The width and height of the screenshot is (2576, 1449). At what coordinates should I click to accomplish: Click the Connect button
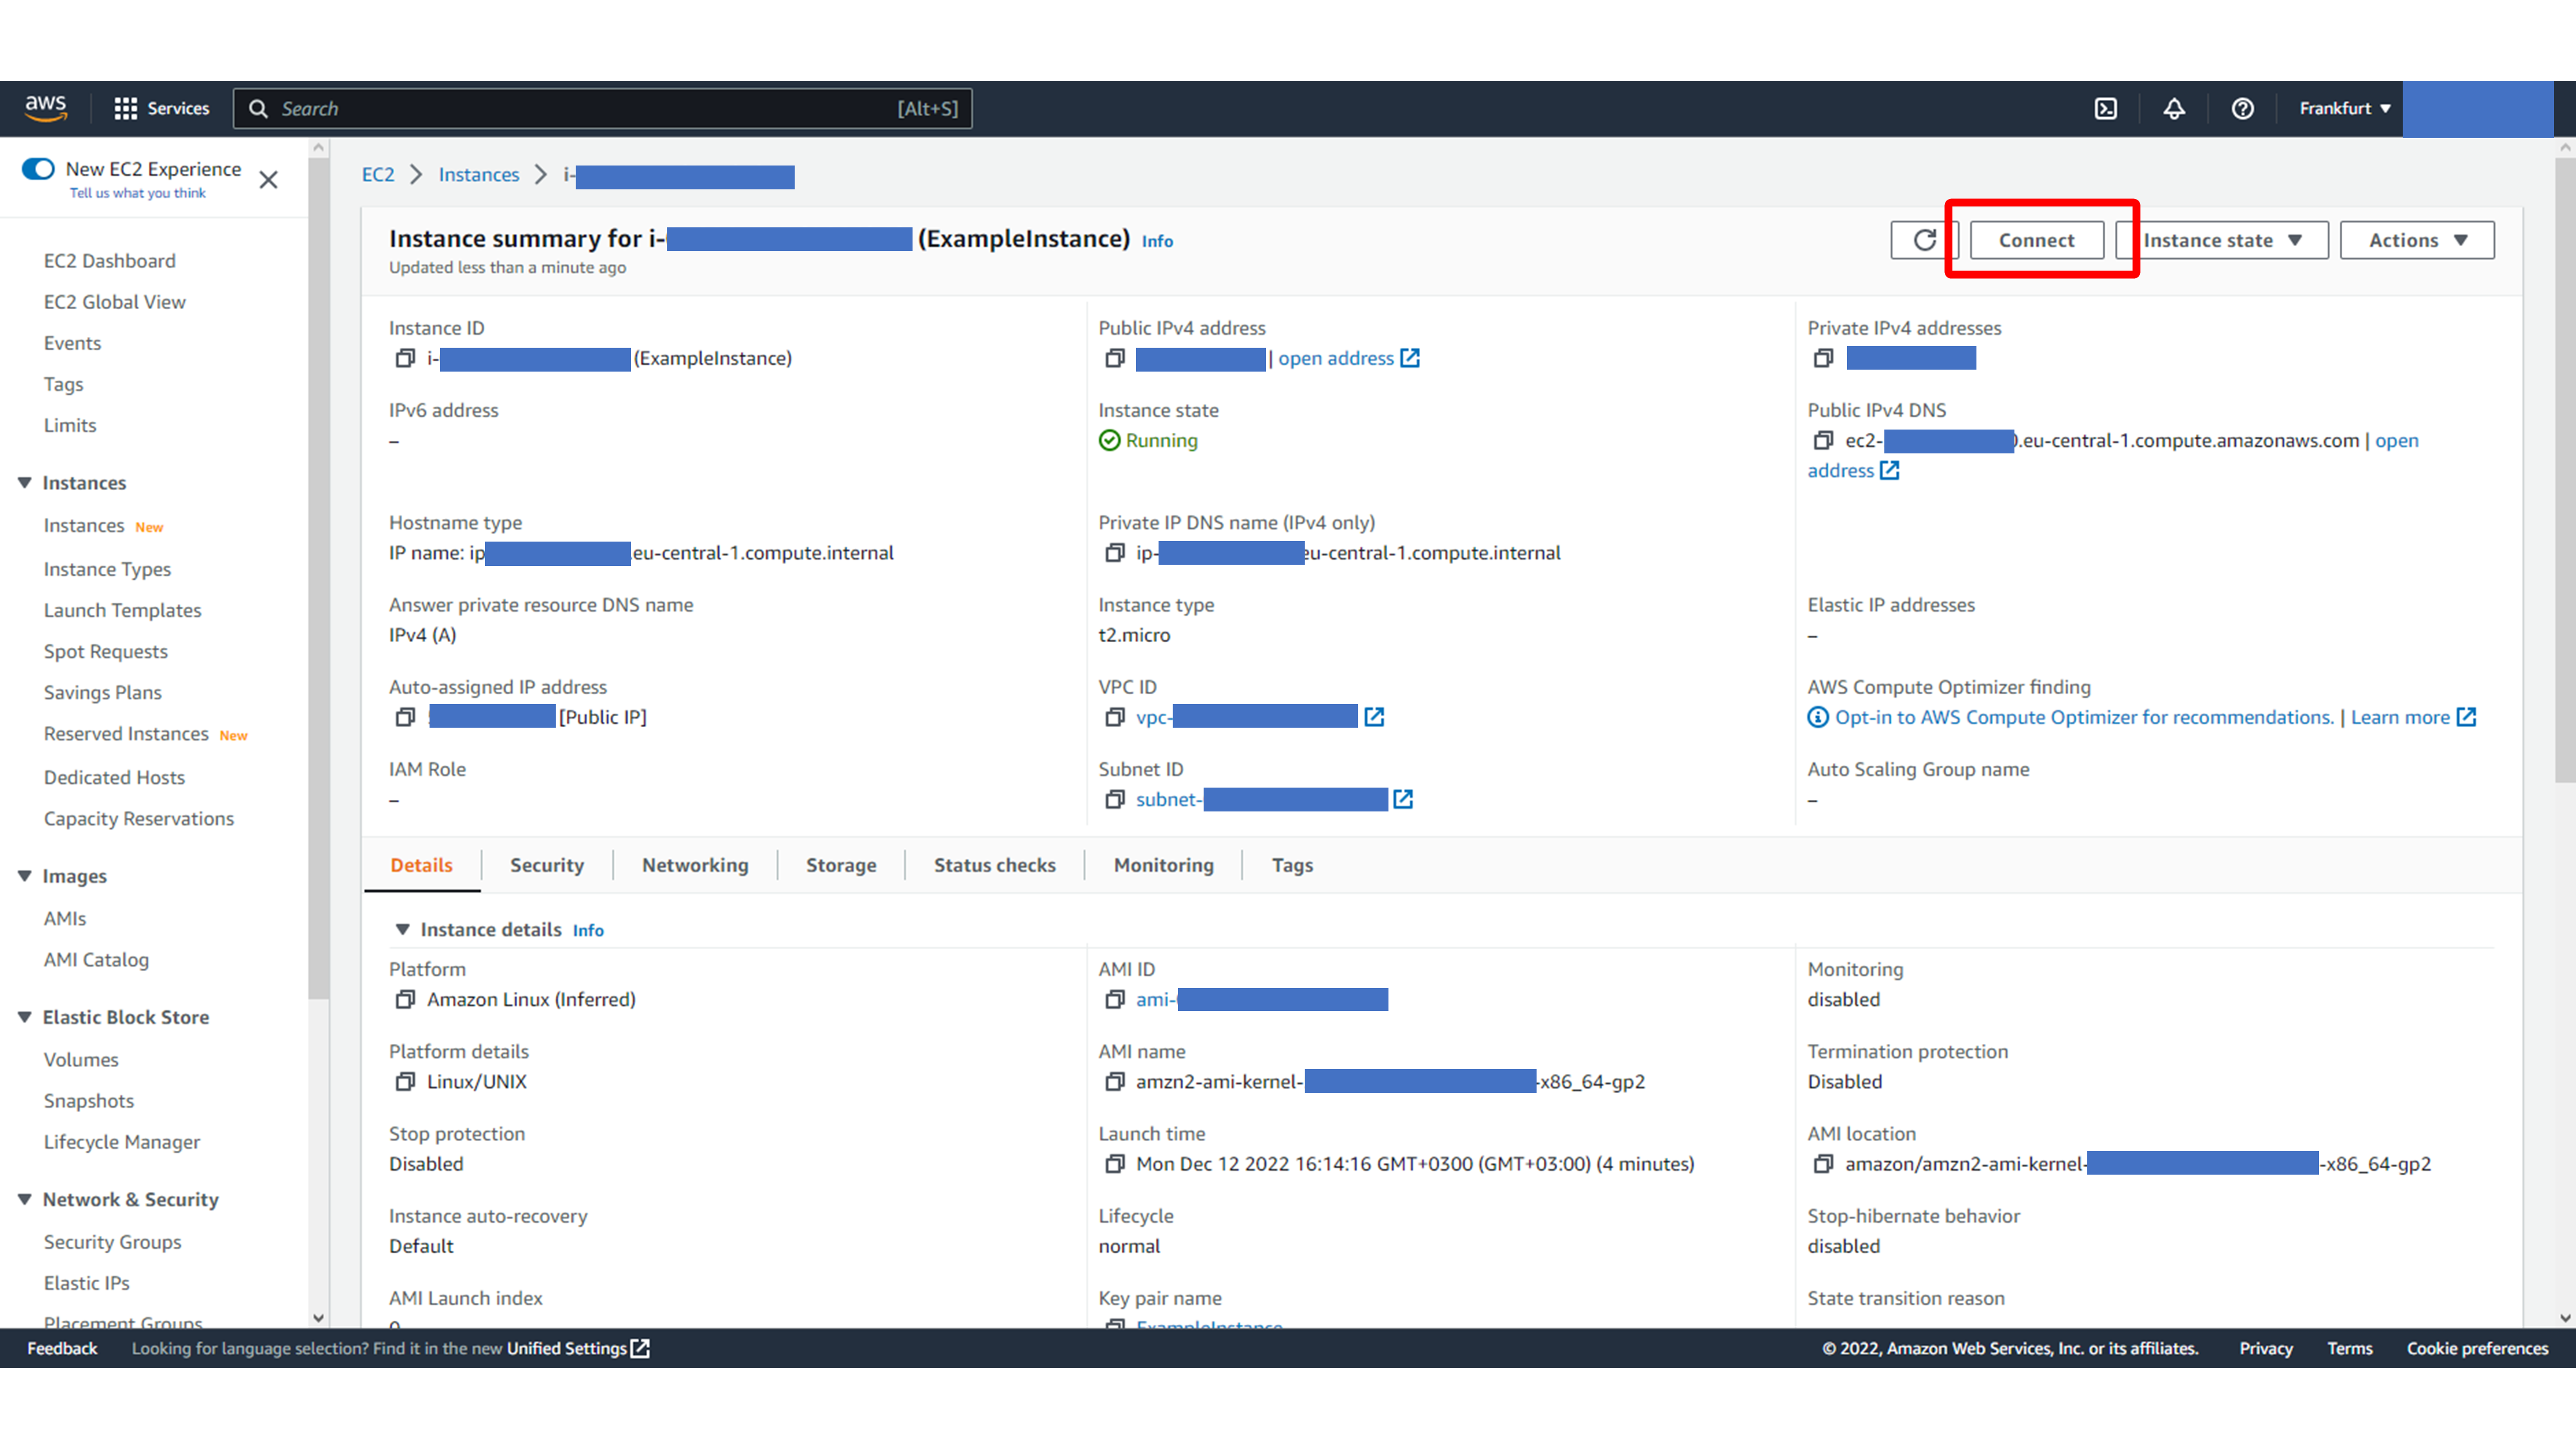coord(2036,240)
